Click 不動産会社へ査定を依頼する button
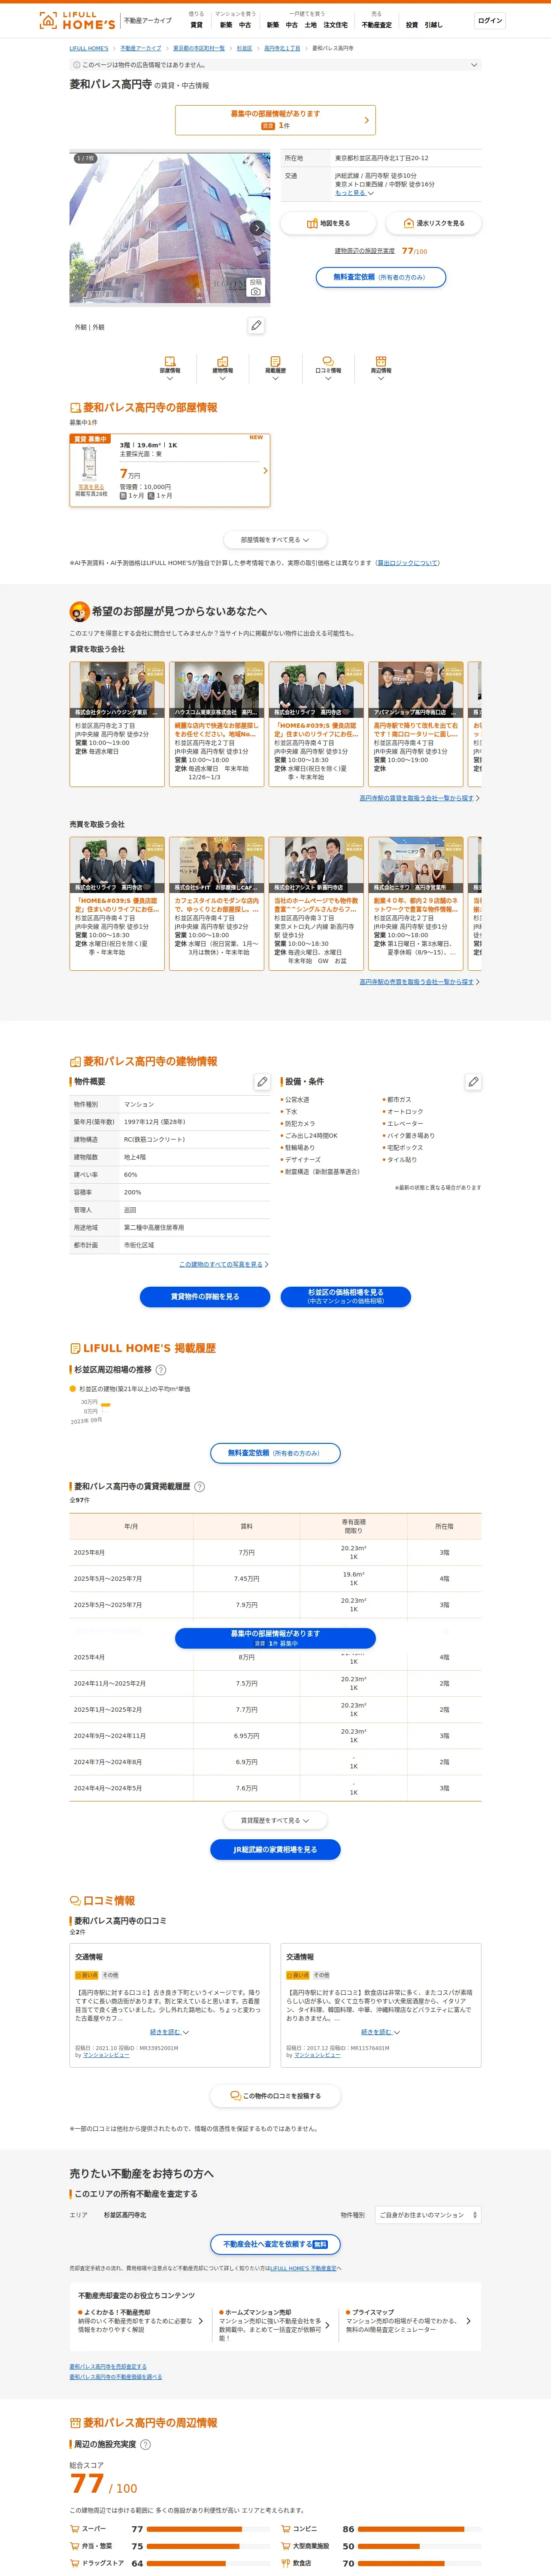This screenshot has height=2576, width=551. coord(275,2244)
